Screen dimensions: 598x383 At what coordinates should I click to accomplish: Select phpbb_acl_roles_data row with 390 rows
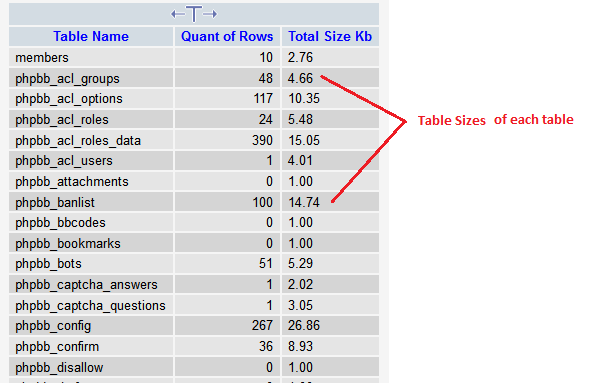point(194,140)
